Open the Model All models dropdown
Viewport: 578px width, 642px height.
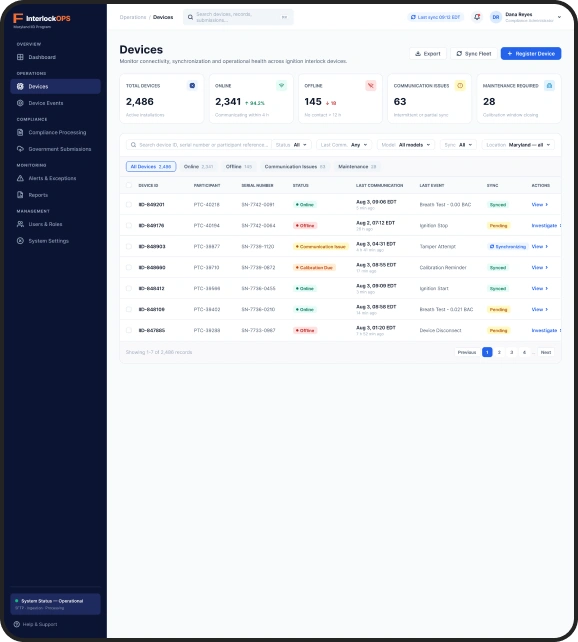point(405,145)
